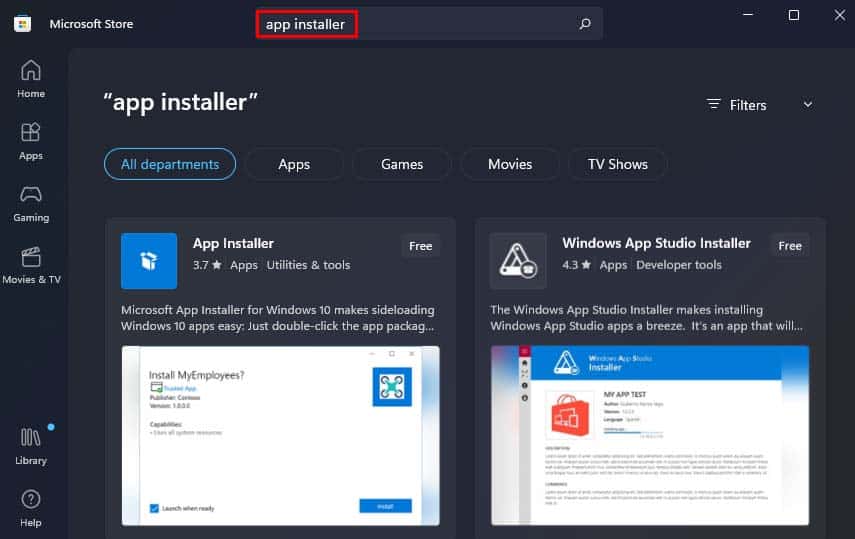Click the Filters label

[x=748, y=105]
